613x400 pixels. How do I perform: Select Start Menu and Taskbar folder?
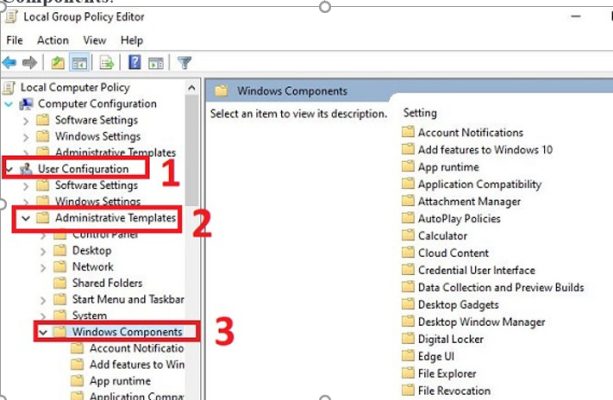click(x=128, y=299)
